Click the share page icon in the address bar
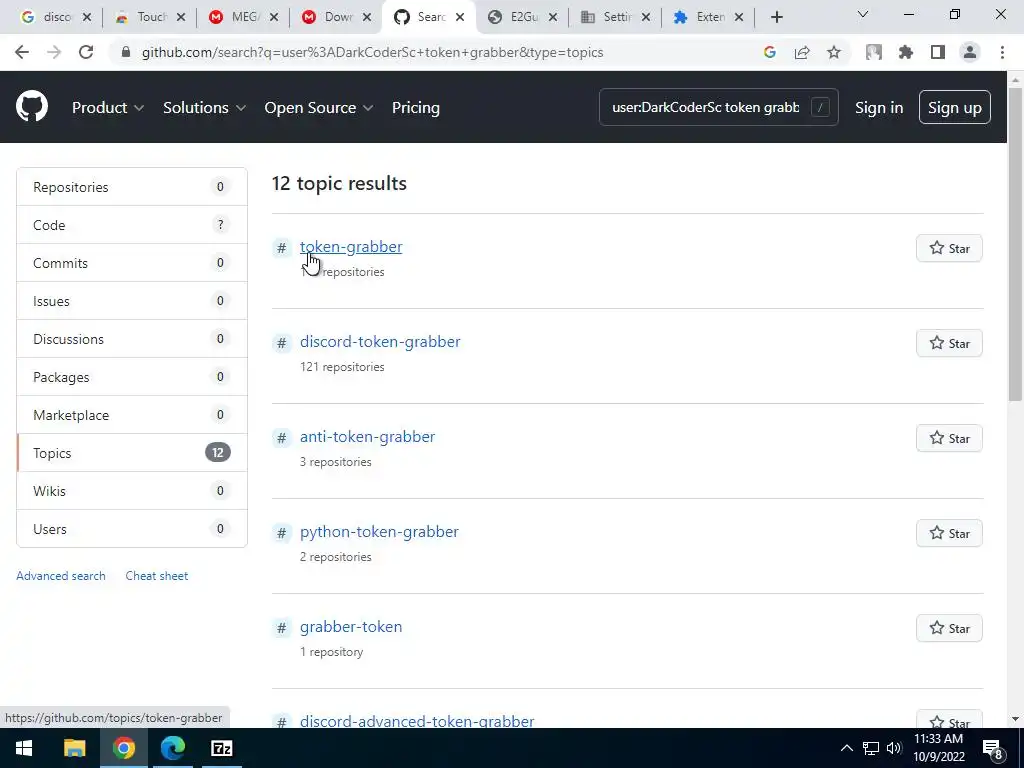This screenshot has width=1024, height=768. pyautogui.click(x=802, y=52)
